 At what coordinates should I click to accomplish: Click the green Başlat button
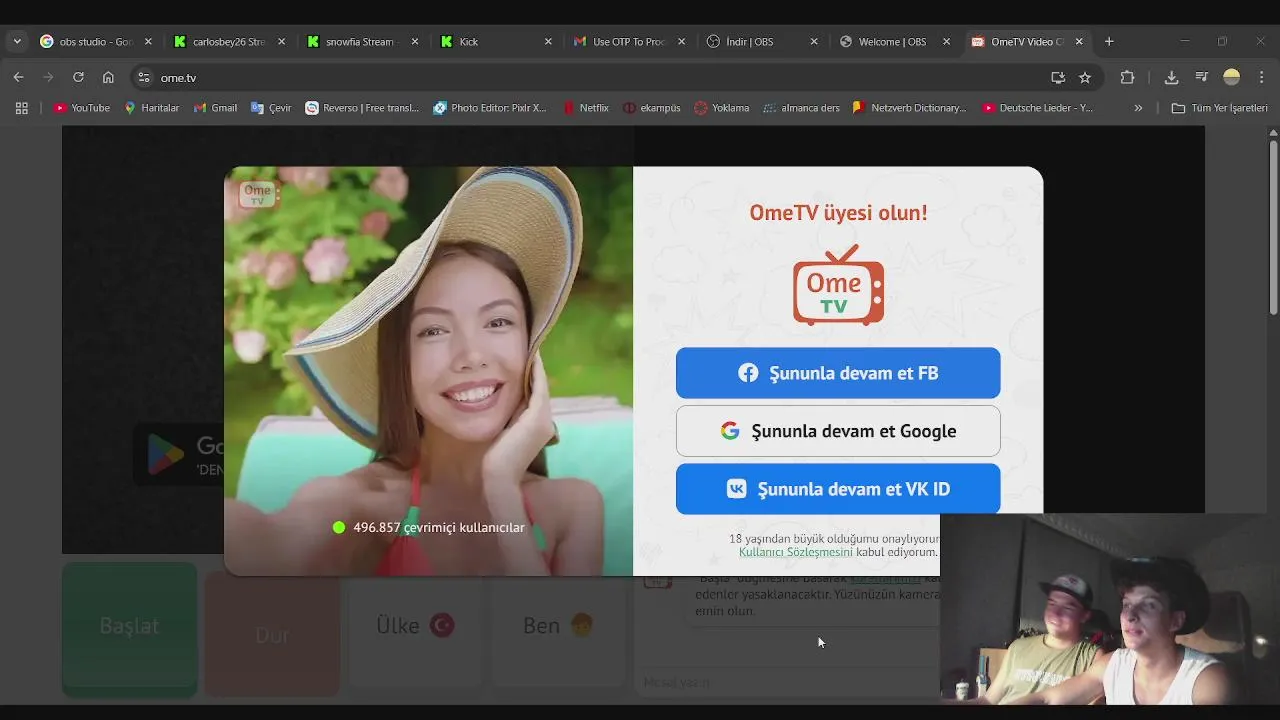pyautogui.click(x=130, y=627)
